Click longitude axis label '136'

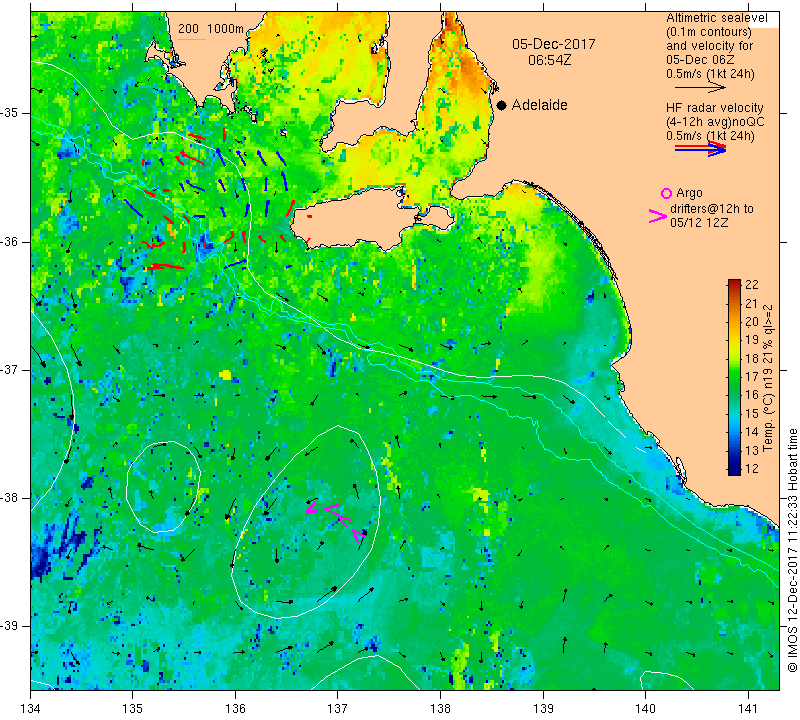tap(235, 709)
